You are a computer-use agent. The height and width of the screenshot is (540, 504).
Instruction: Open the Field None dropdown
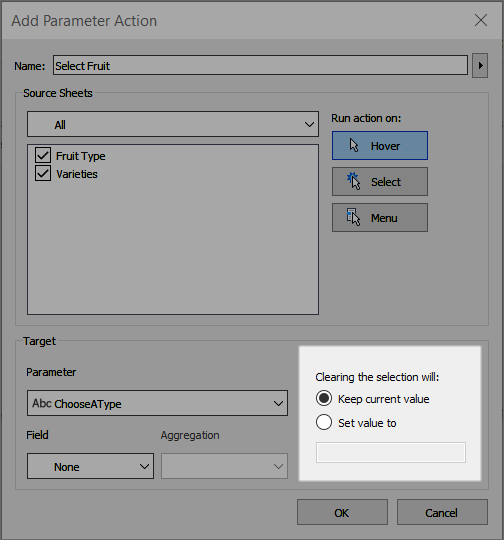[91, 466]
